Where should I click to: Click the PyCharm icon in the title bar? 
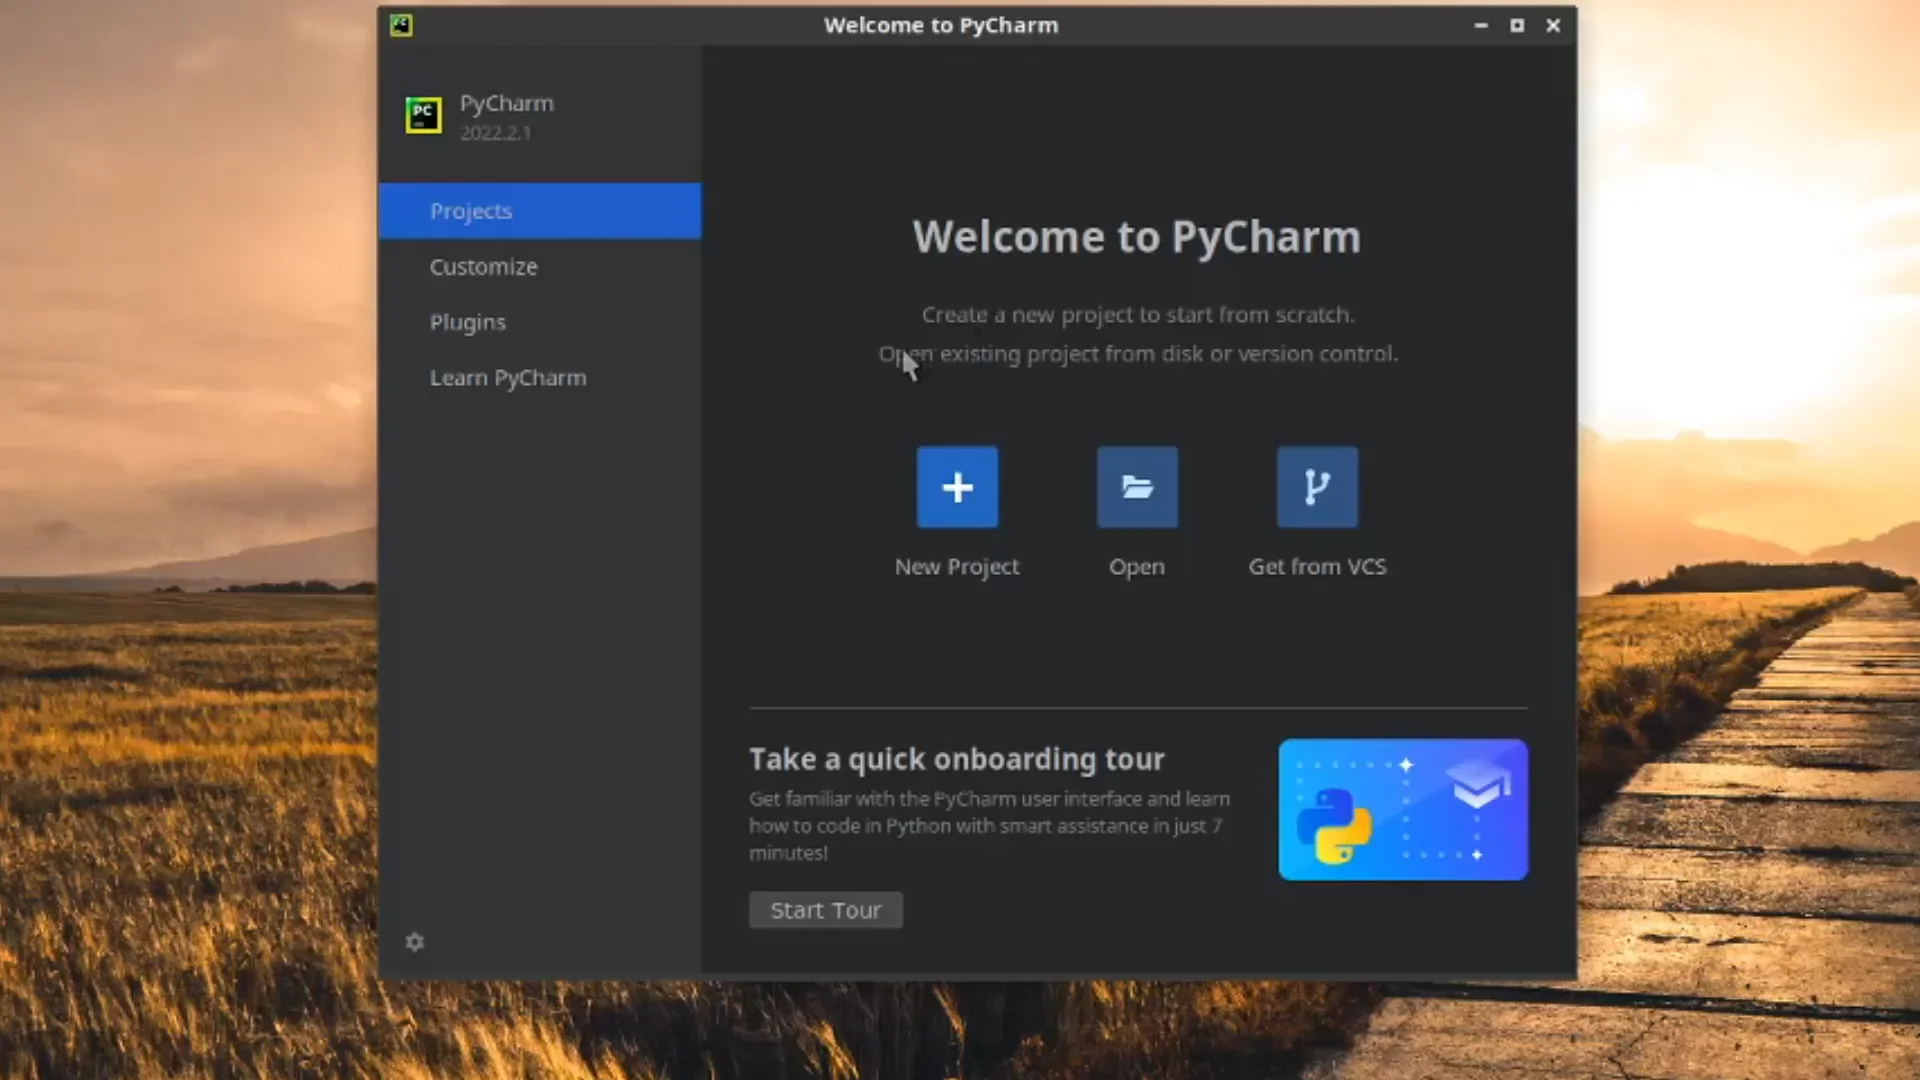pyautogui.click(x=401, y=26)
